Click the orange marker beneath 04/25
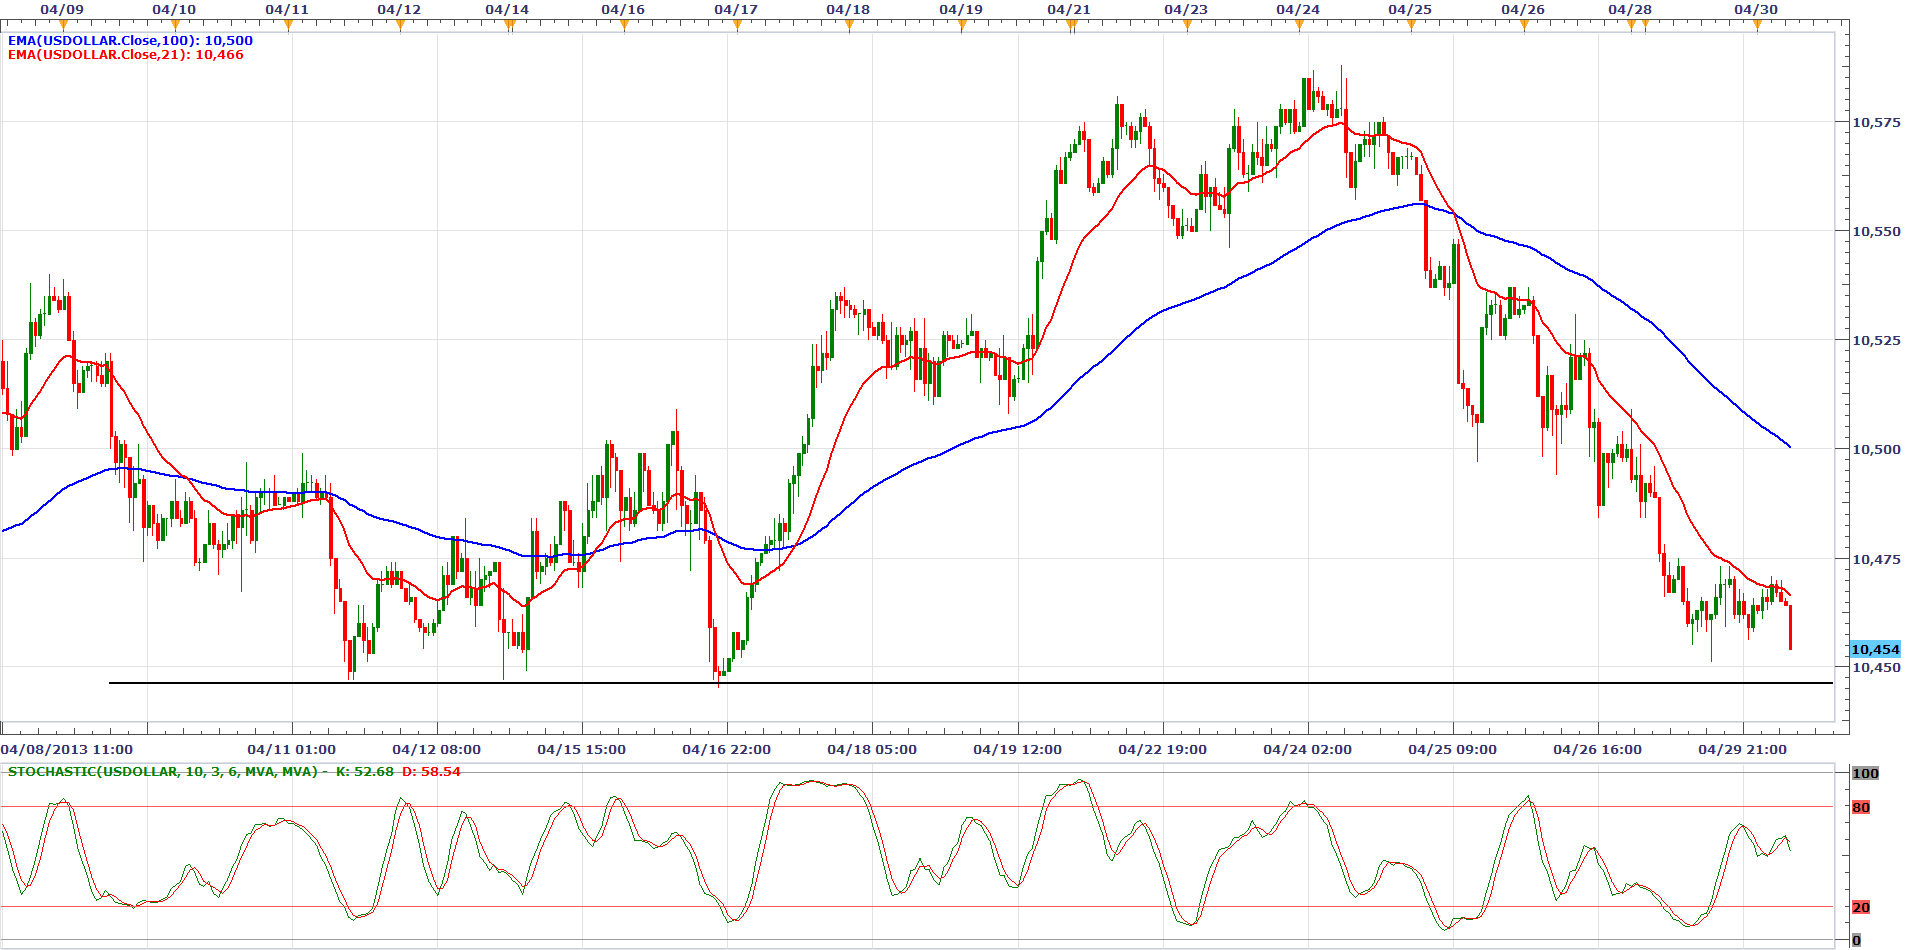 (x=1411, y=26)
